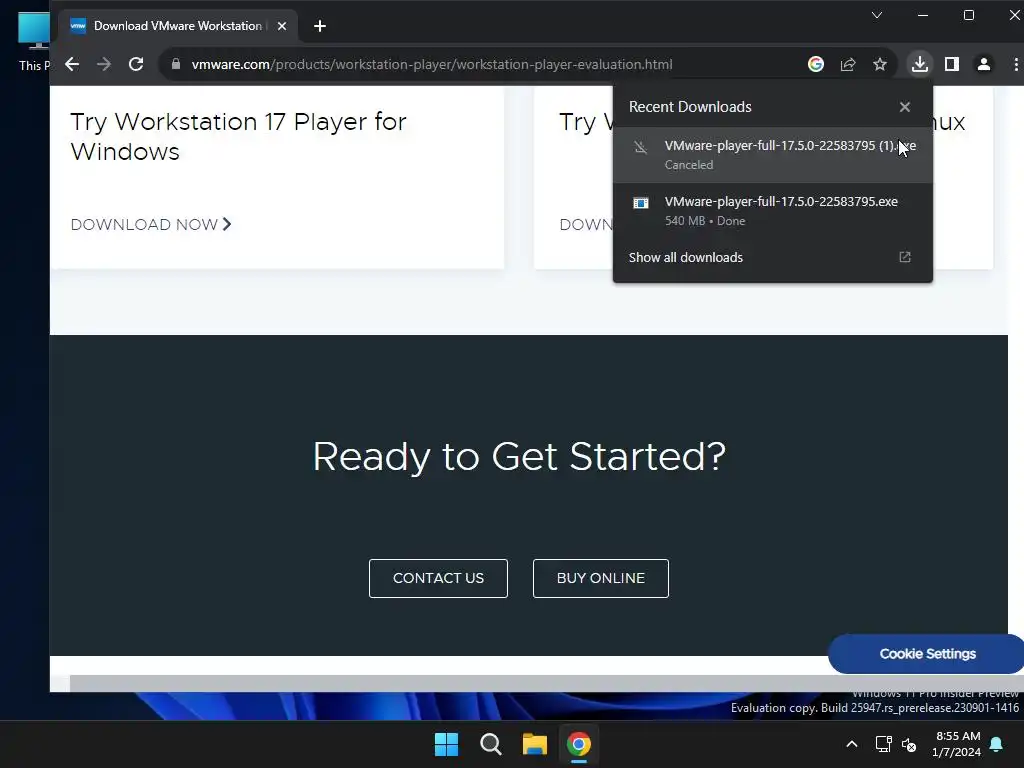Viewport: 1024px width, 768px height.
Task: Open the Chrome side panel
Action: click(x=952, y=64)
